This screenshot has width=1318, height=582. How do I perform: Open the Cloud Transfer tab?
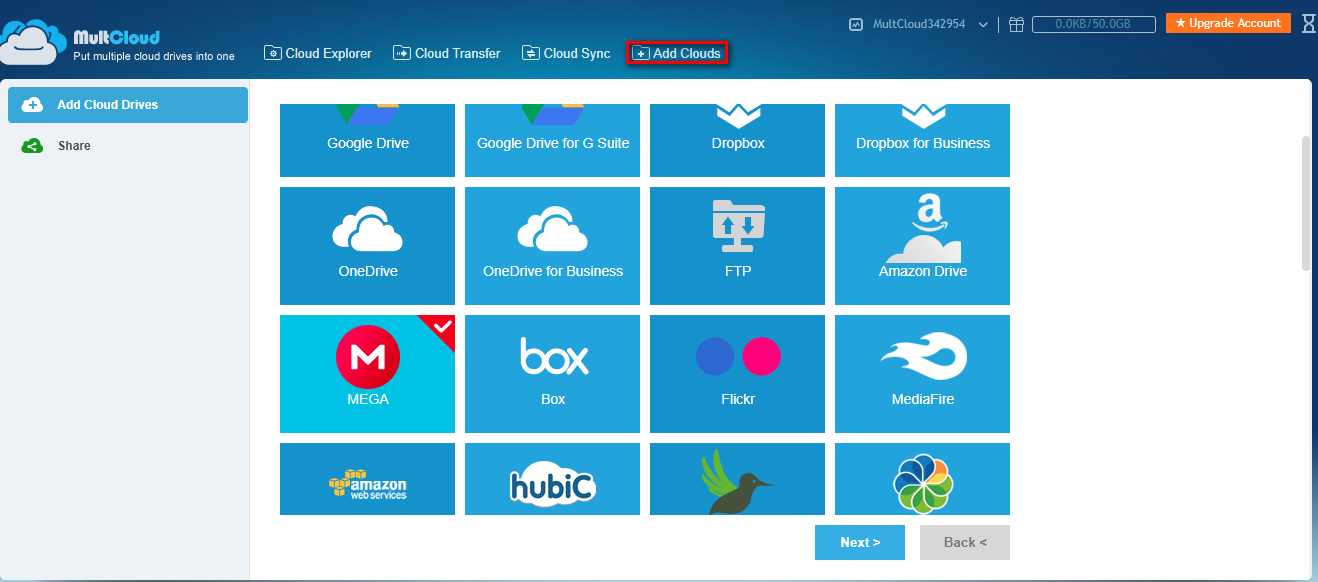tap(446, 53)
